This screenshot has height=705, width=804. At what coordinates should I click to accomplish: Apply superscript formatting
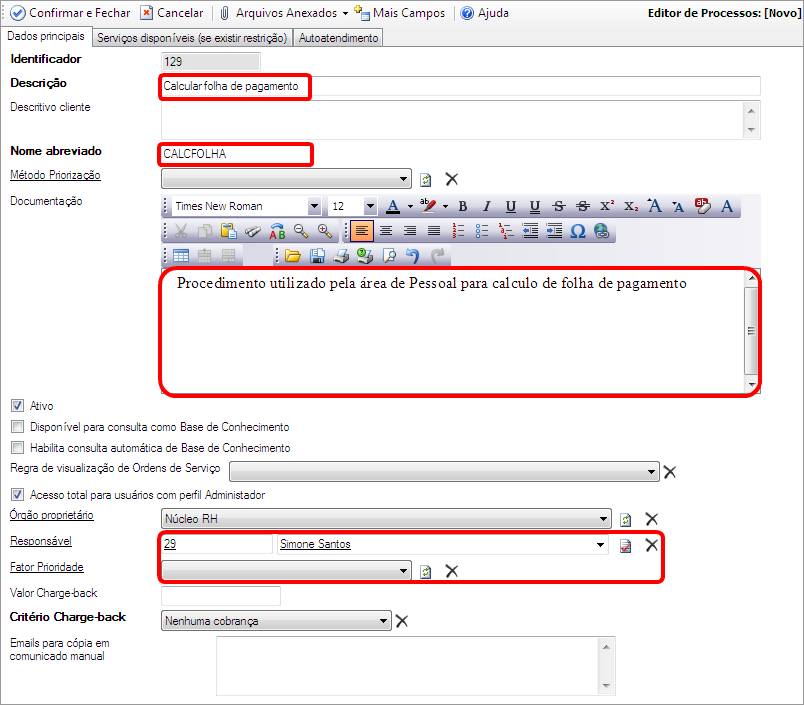click(607, 206)
